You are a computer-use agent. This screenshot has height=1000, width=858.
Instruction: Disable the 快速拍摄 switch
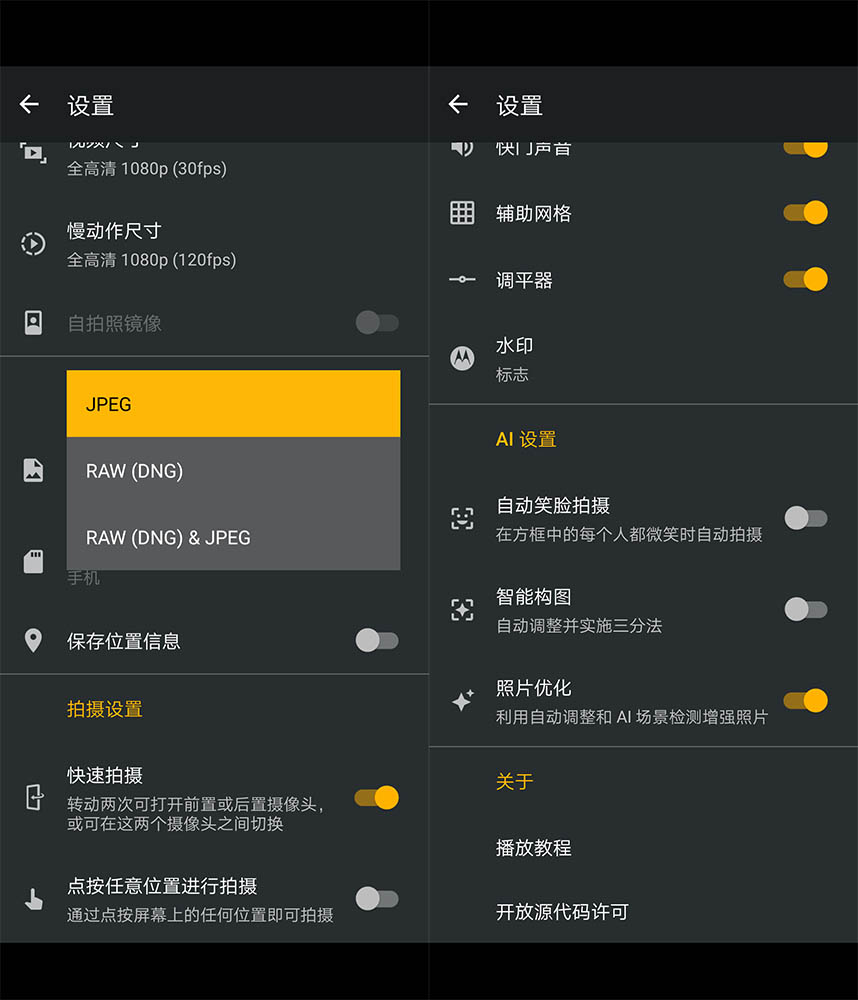[377, 797]
